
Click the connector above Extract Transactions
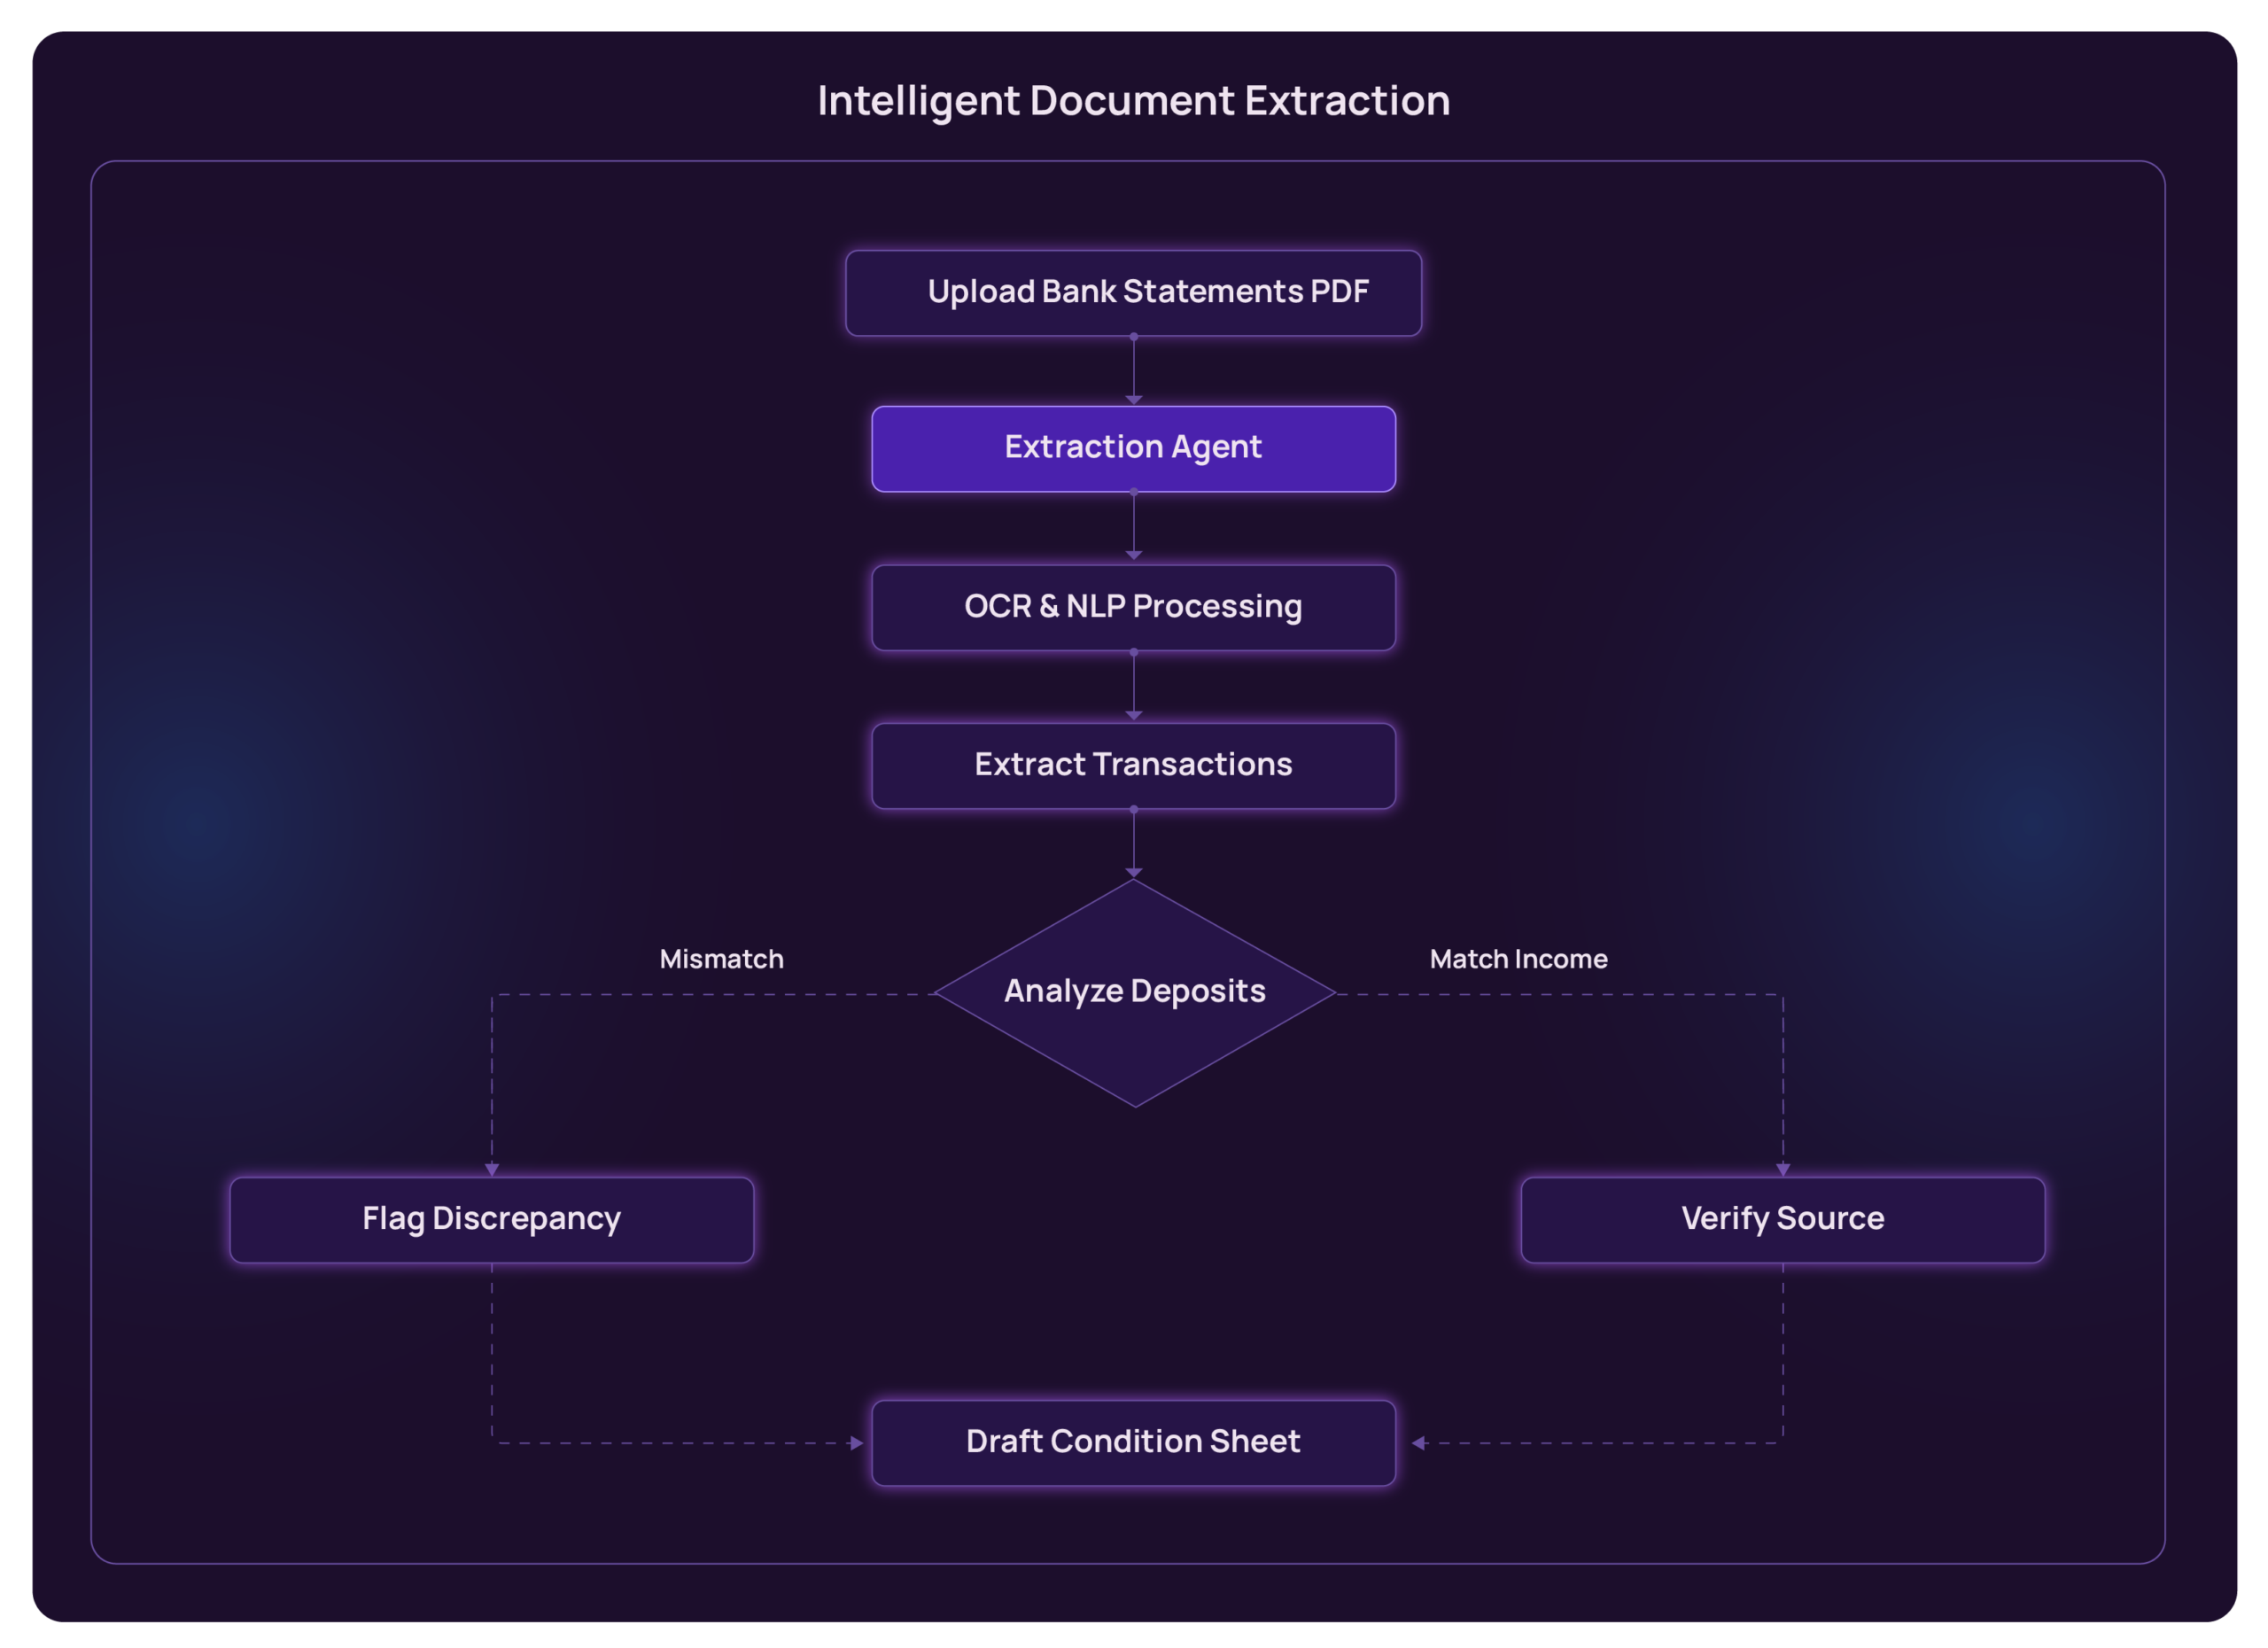click(x=1134, y=687)
